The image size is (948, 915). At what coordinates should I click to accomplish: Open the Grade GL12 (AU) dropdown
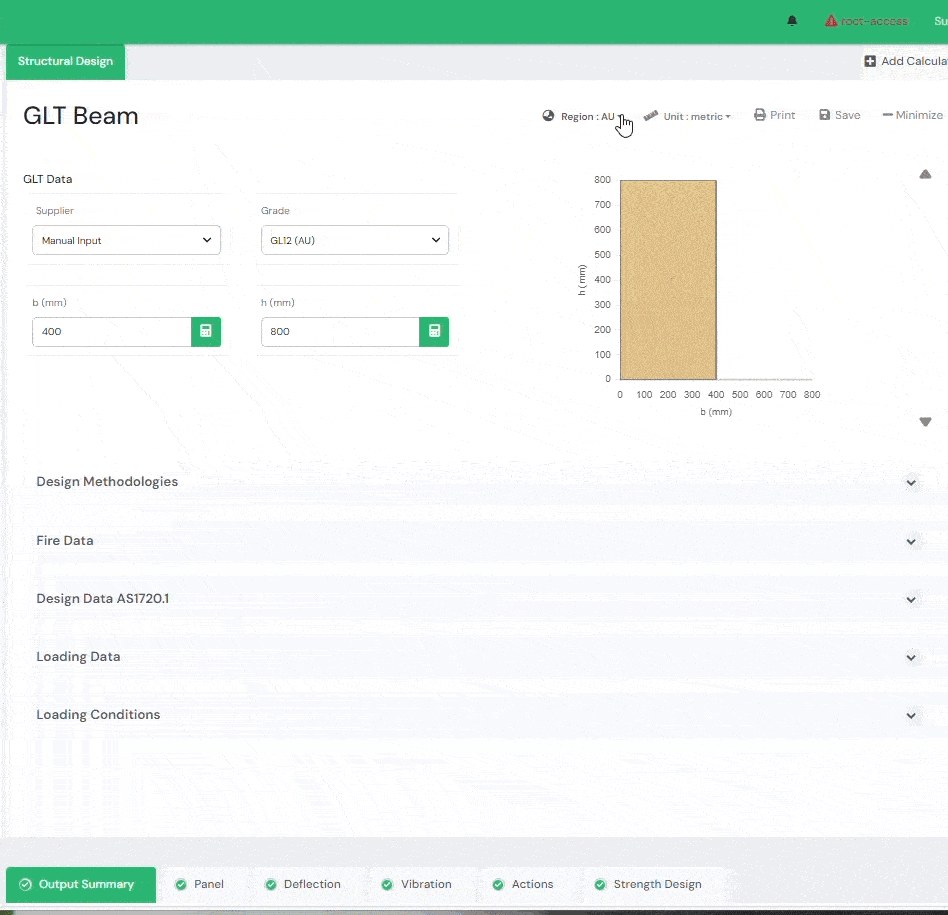354,240
